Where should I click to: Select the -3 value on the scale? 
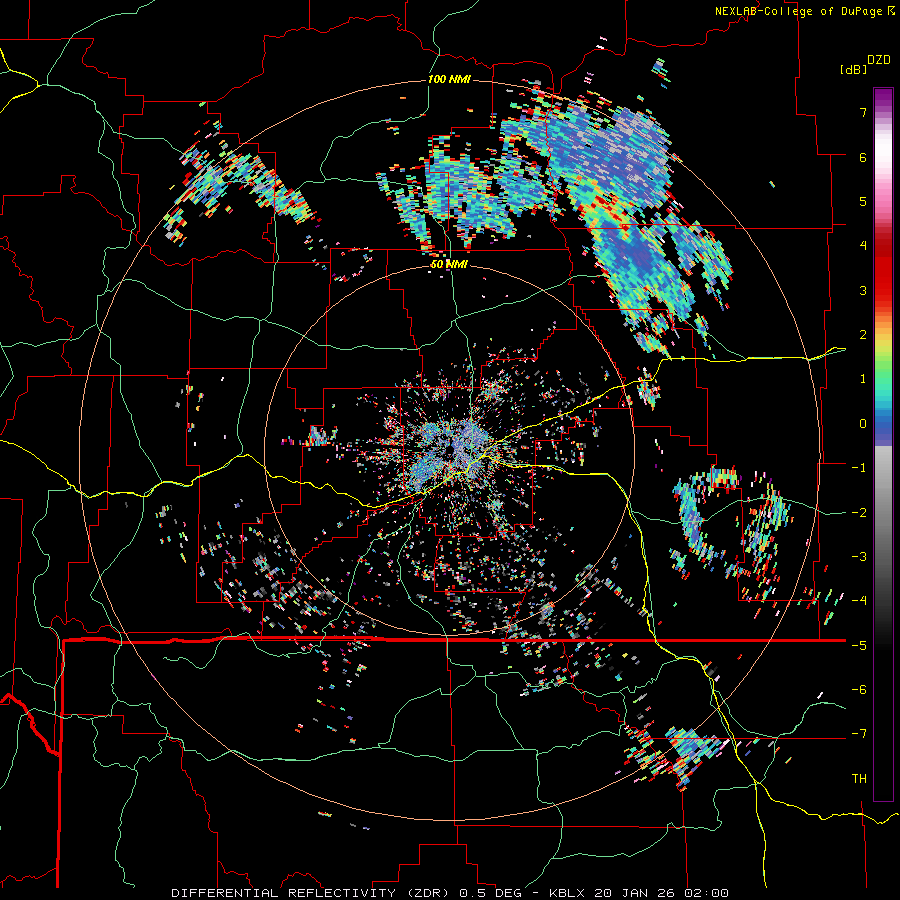pos(859,557)
